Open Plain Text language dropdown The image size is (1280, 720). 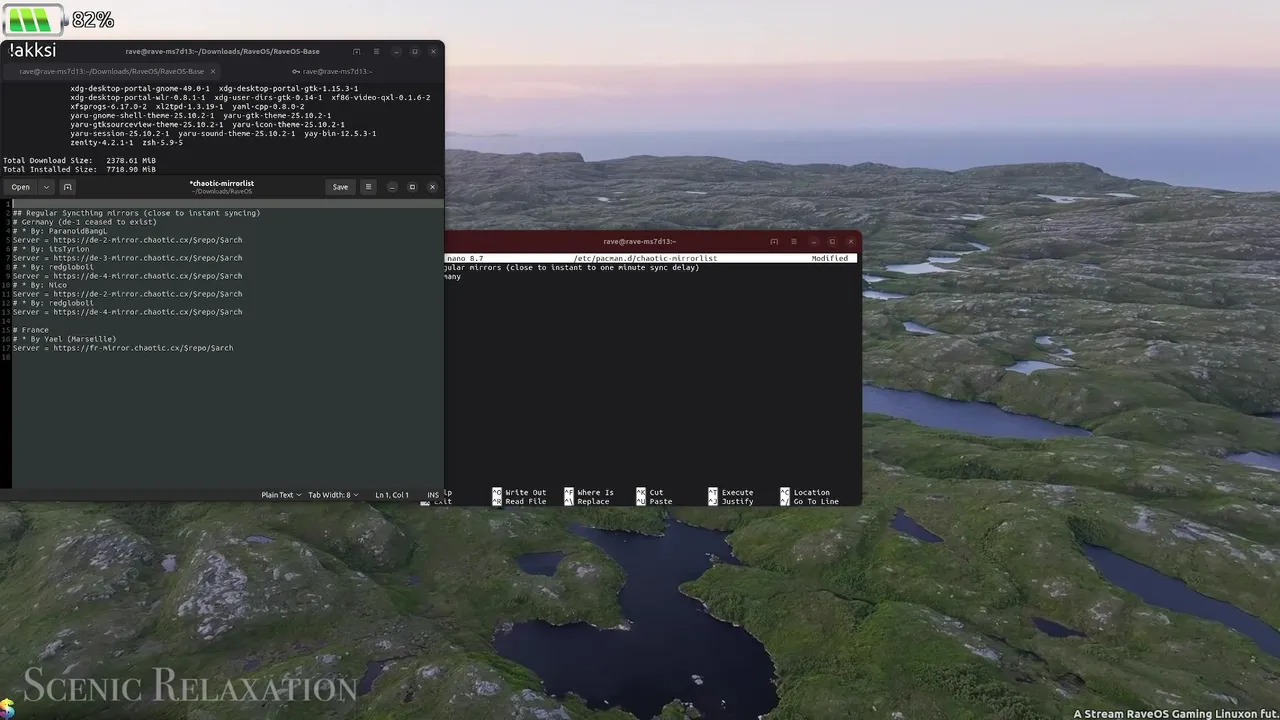[x=280, y=495]
